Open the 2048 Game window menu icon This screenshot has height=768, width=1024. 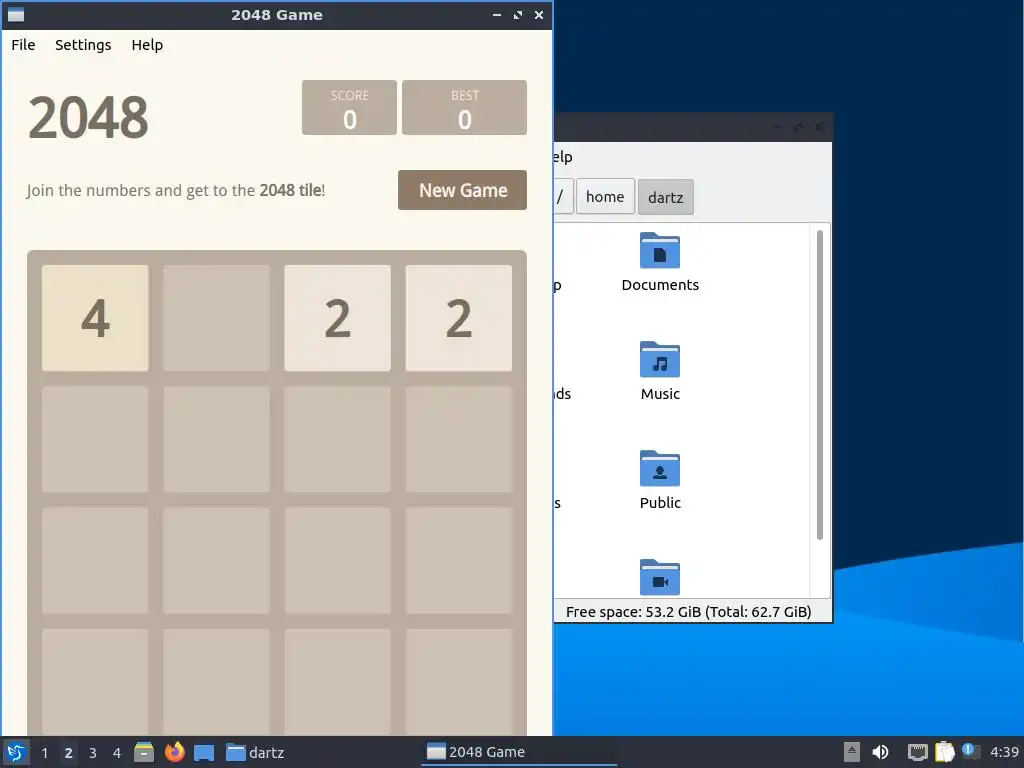click(16, 14)
